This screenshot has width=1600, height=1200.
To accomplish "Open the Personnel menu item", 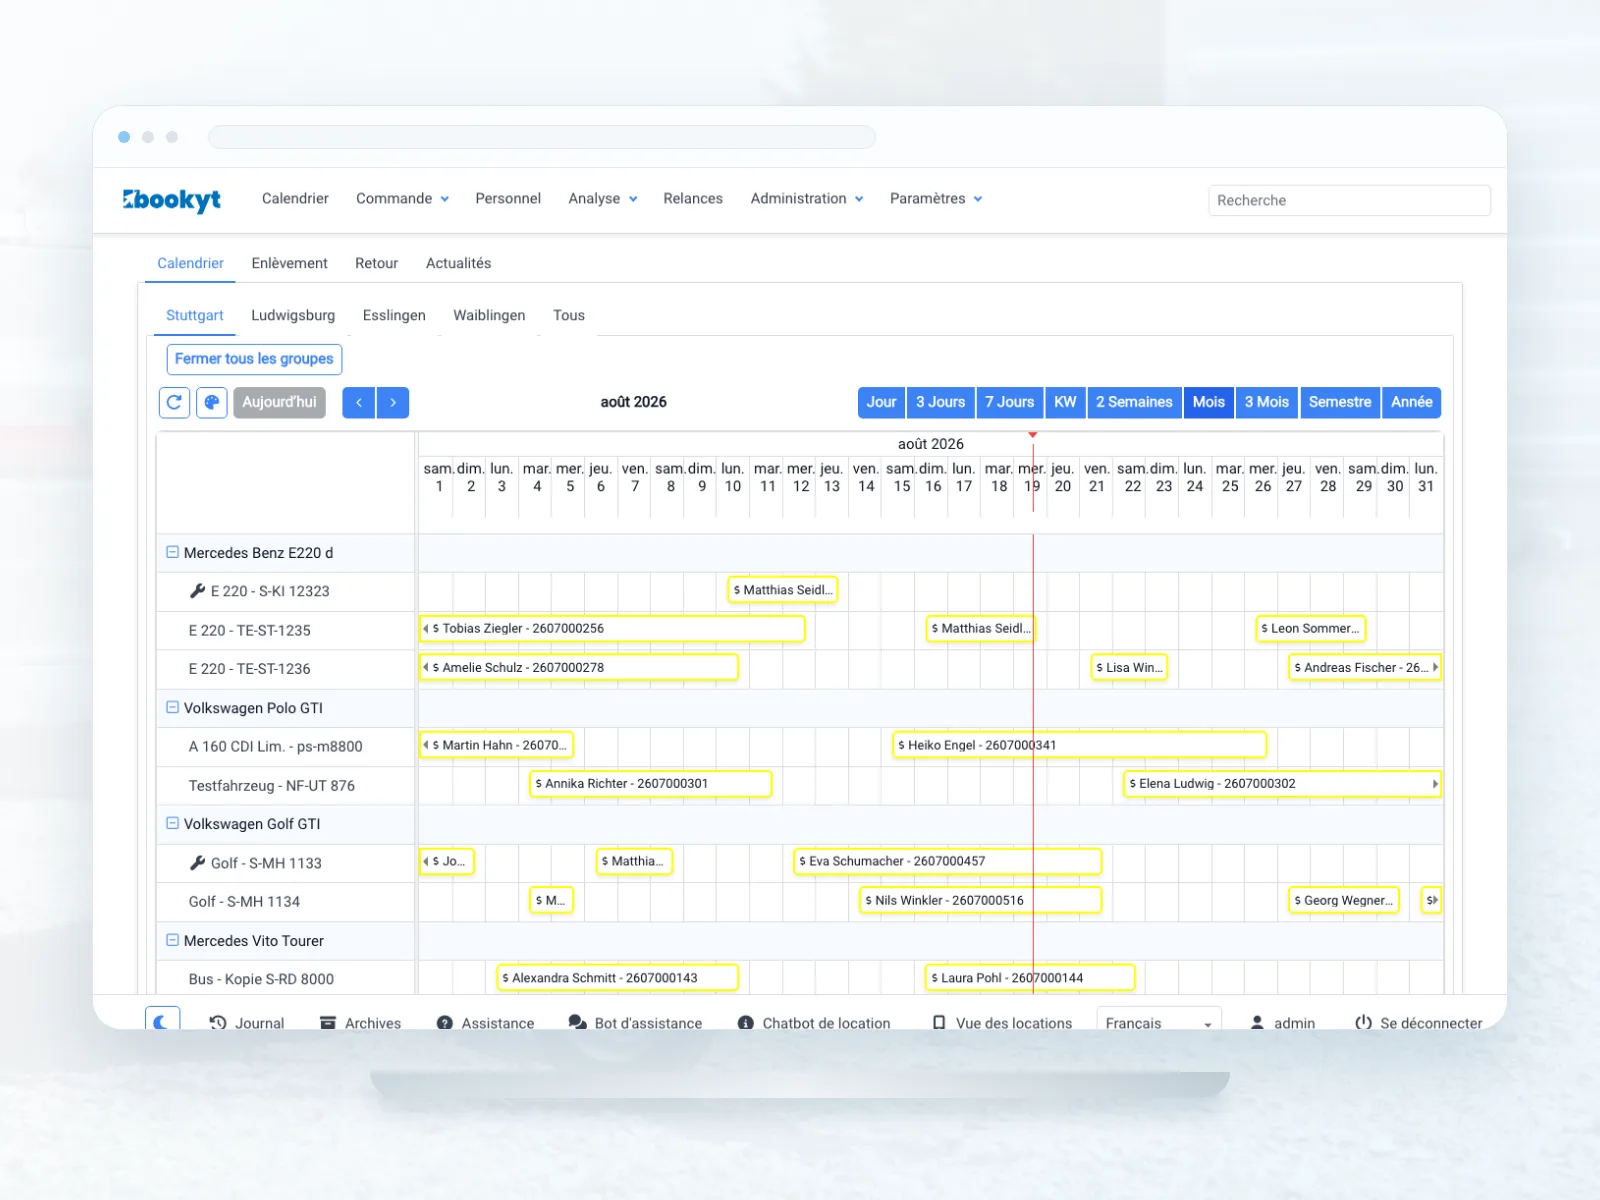I will click(508, 199).
